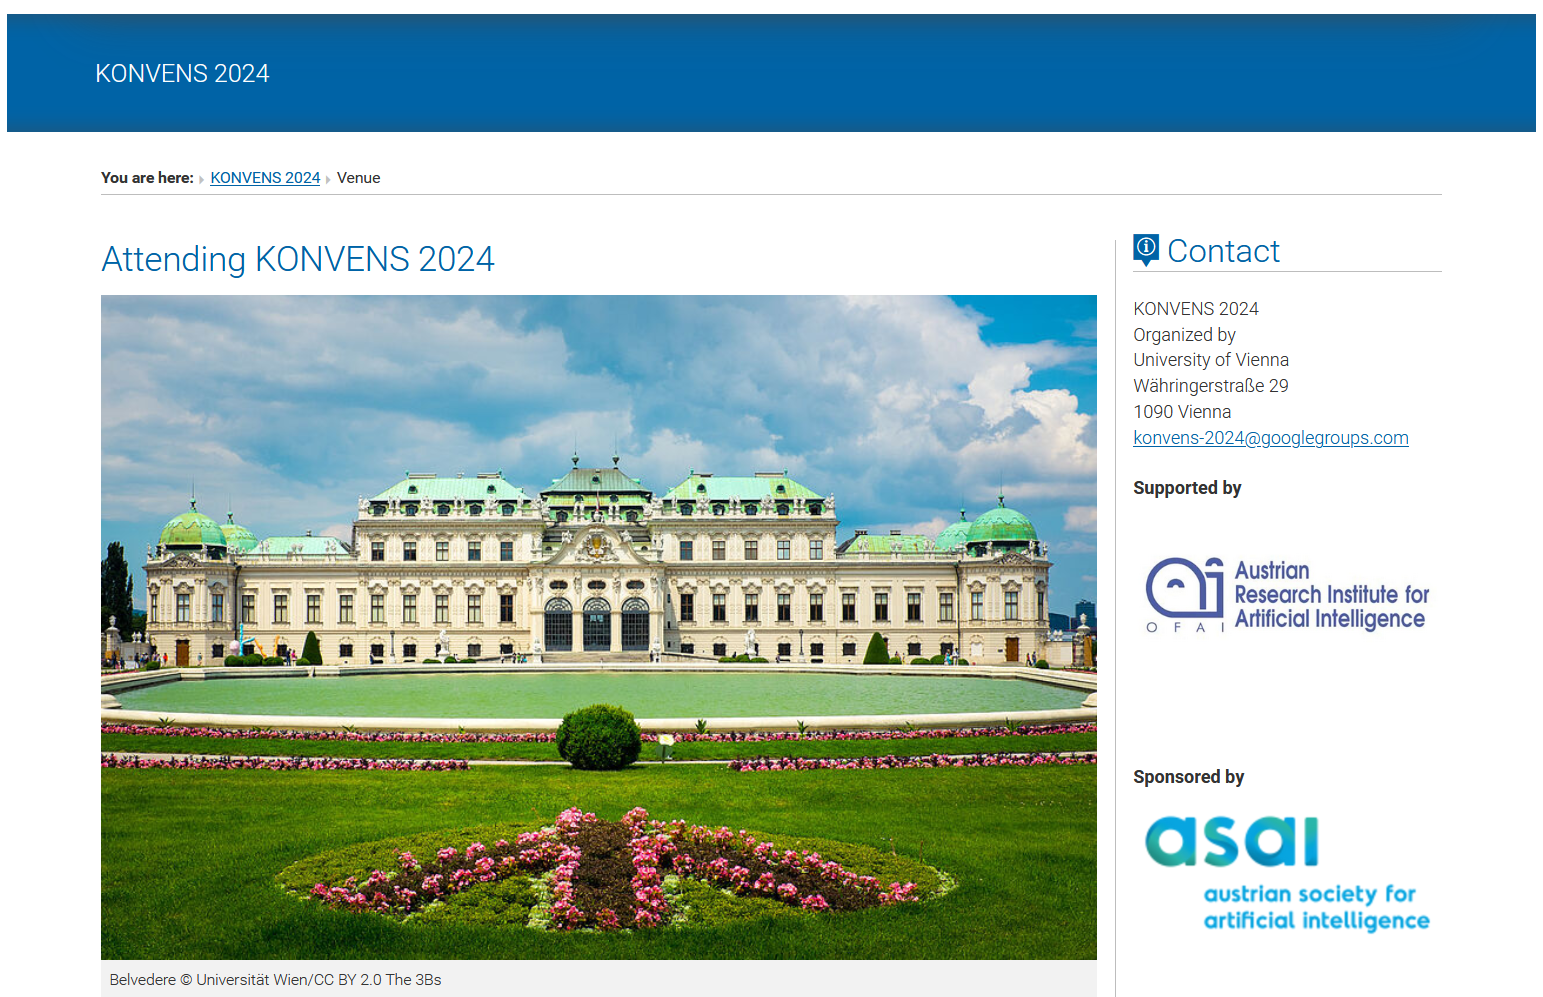Viewport: 1543px width, 997px height.
Task: Click the Organized by text line
Action: tap(1184, 335)
